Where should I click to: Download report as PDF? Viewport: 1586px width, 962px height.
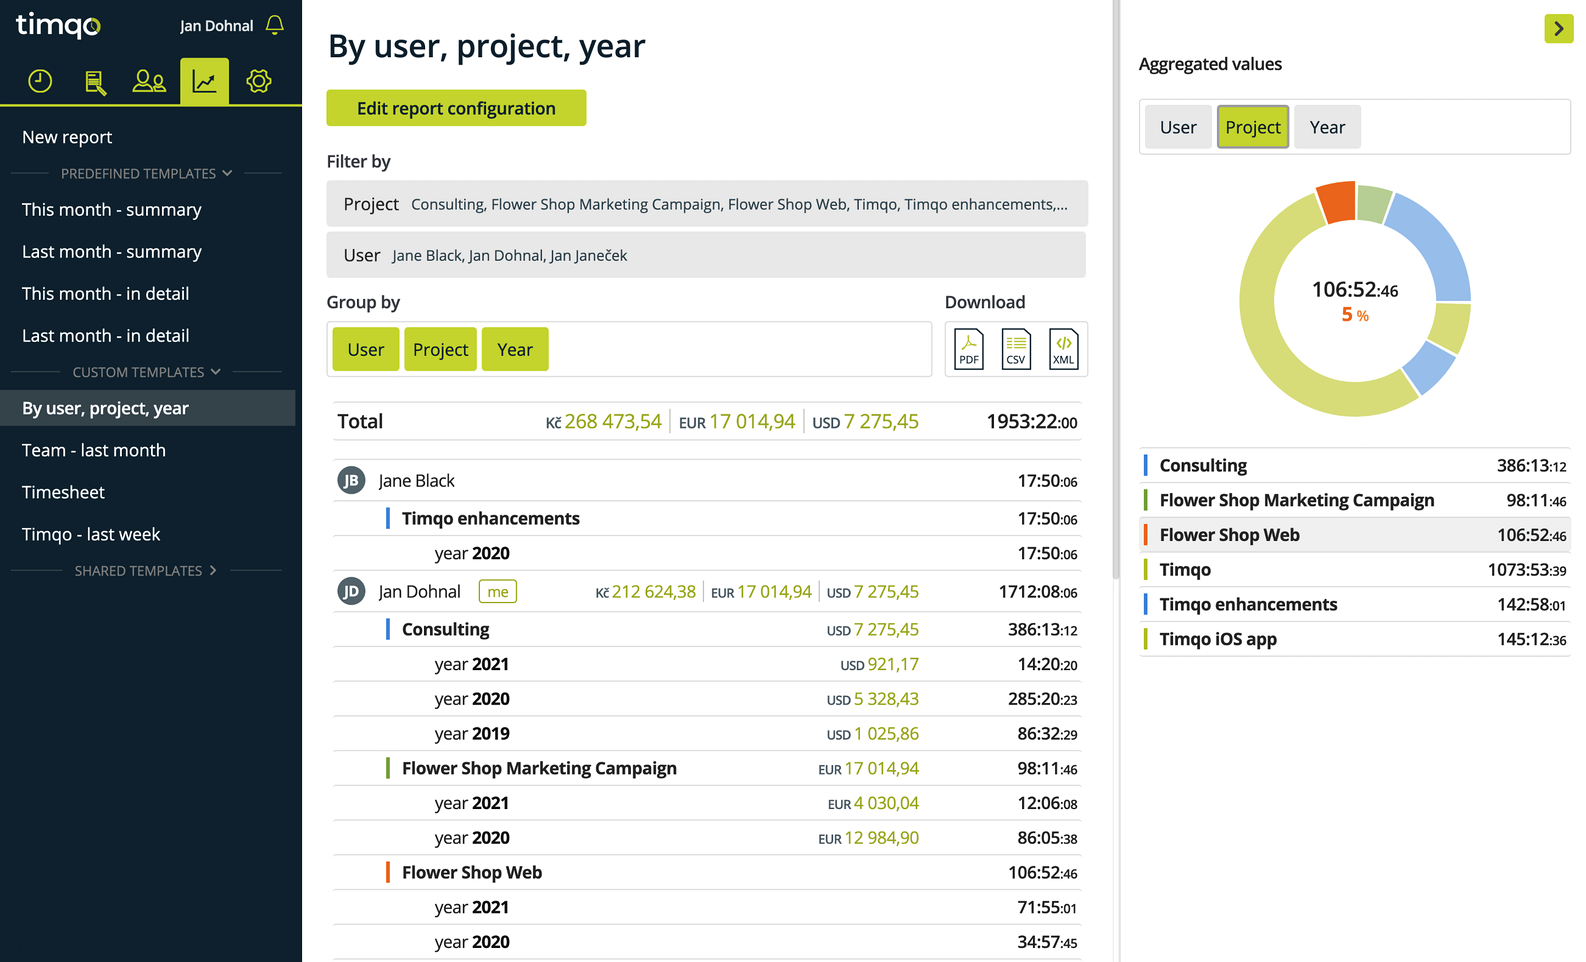[x=969, y=349]
